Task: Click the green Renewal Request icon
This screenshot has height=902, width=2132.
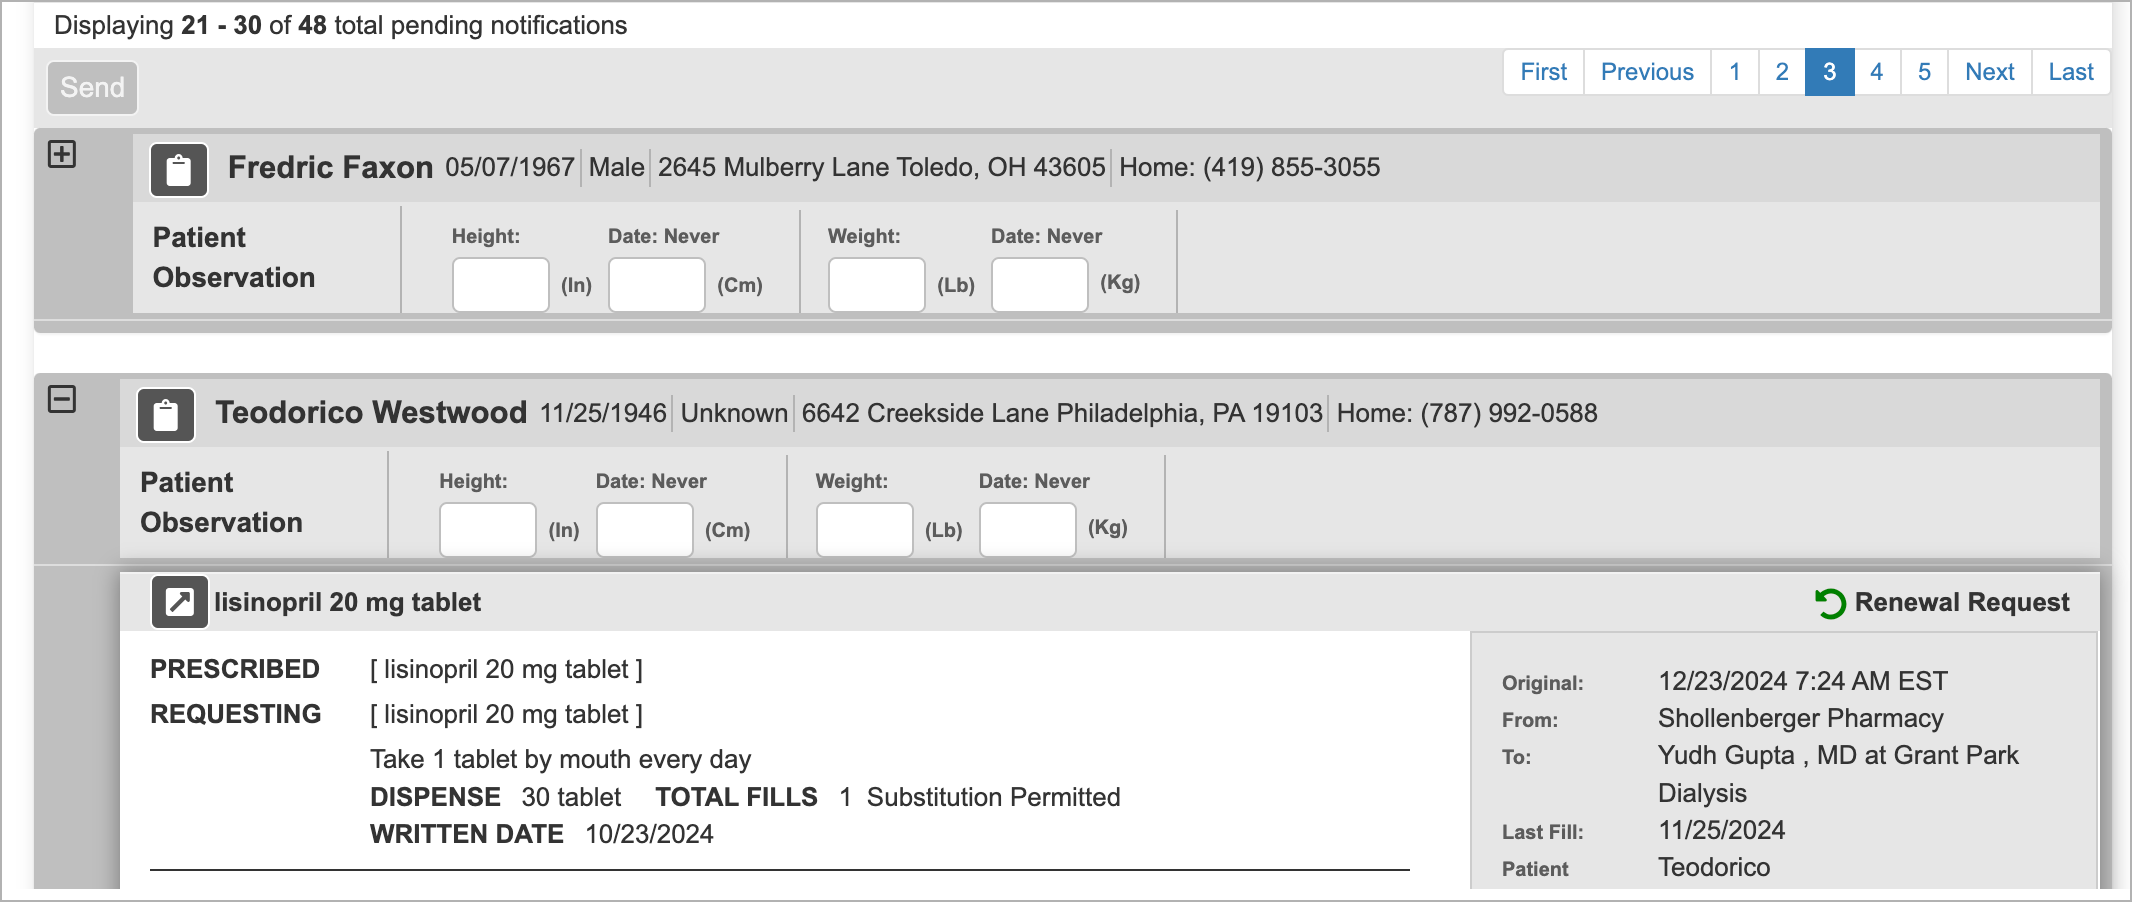Action: [x=1830, y=603]
